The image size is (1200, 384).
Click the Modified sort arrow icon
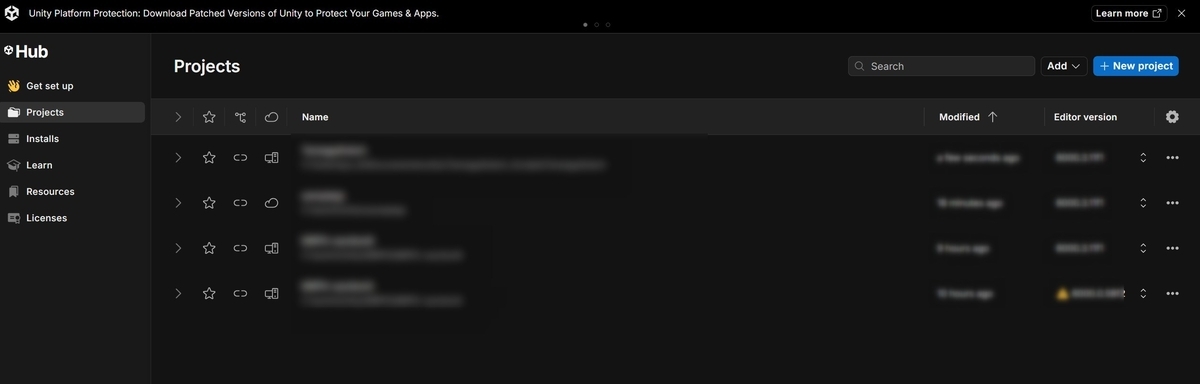pyautogui.click(x=992, y=117)
